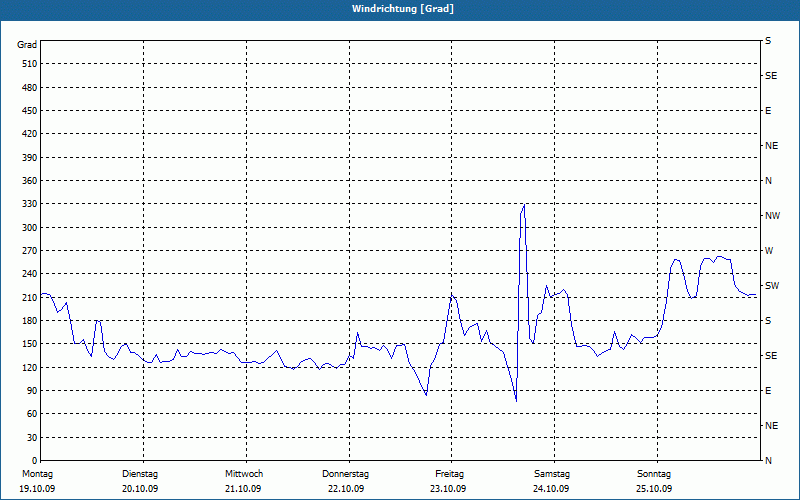Viewport: 800px width, 500px height.
Task: Select the date 23.10.09
Action: [448, 489]
